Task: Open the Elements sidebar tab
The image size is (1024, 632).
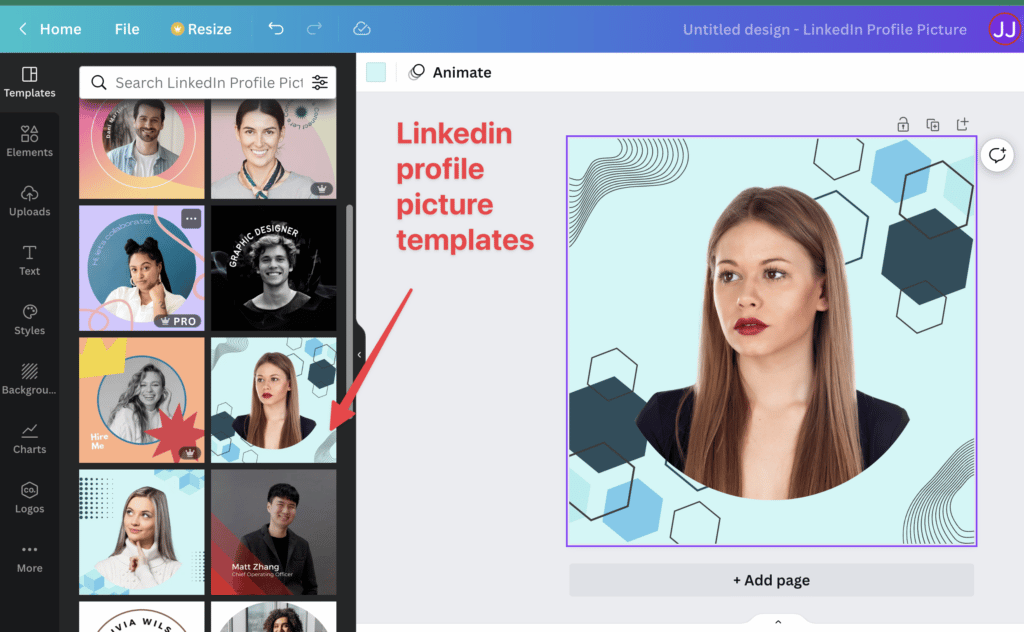Action: tap(29, 142)
